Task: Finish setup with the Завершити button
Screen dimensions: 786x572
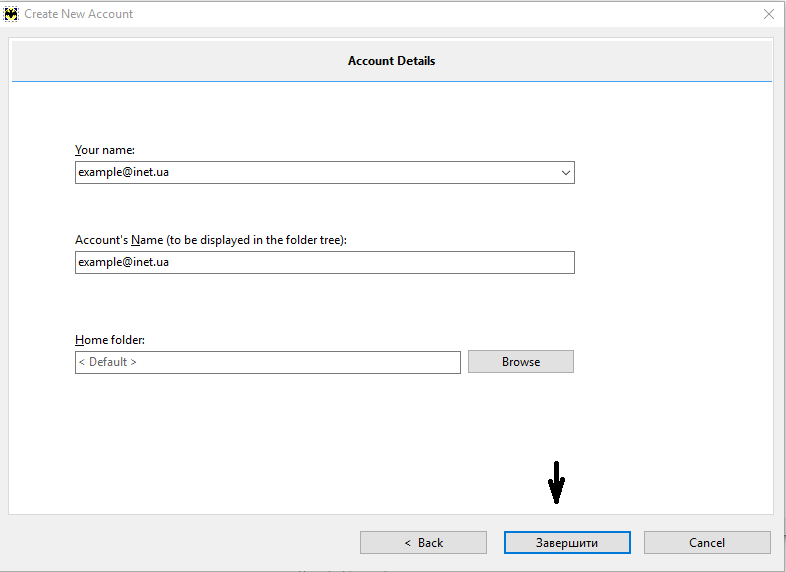Action: [x=567, y=542]
